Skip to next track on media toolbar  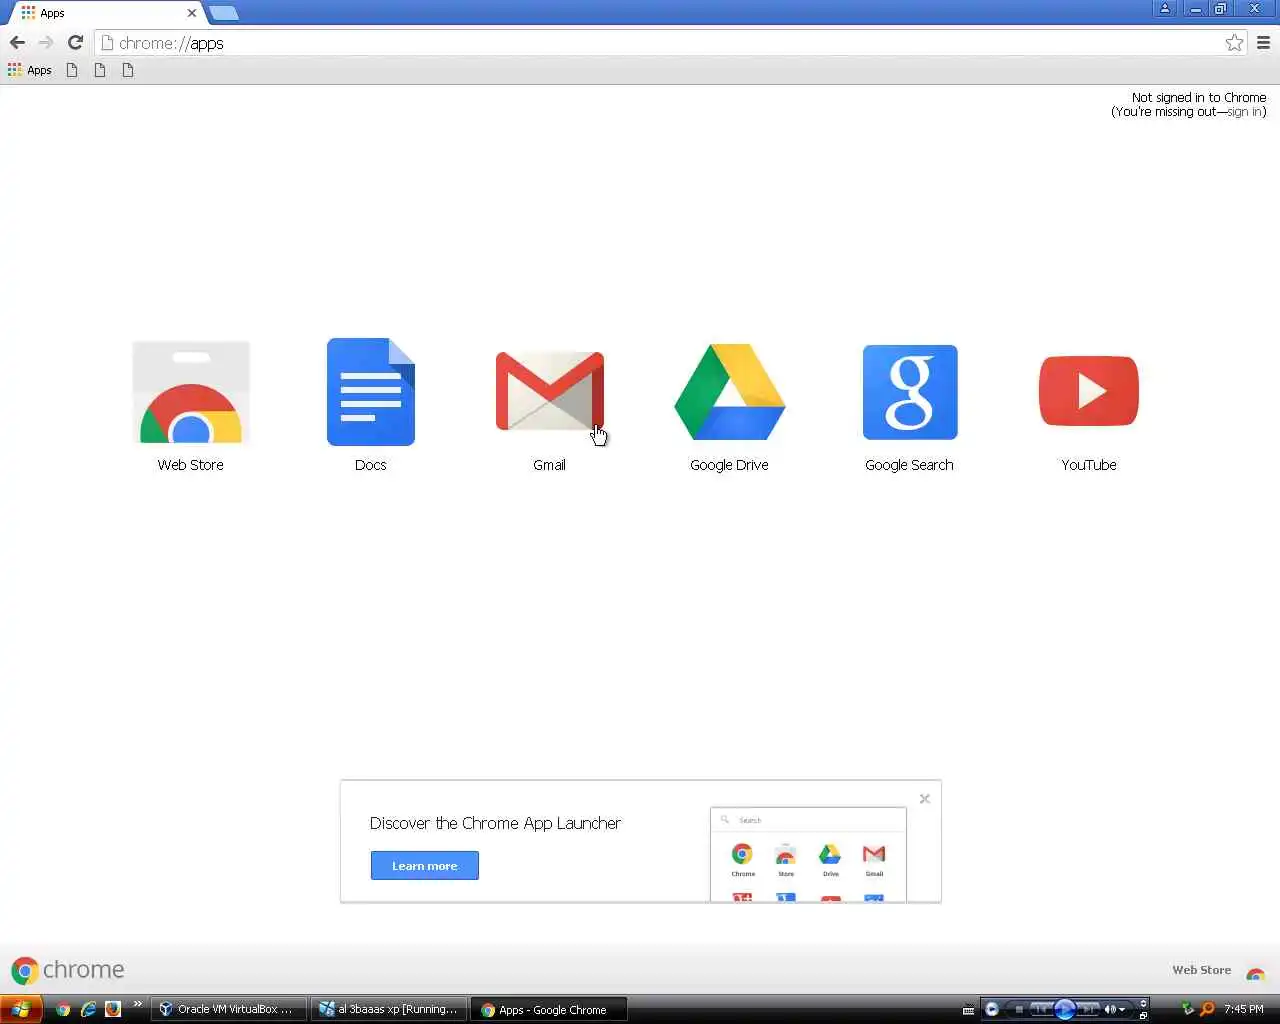[x=1088, y=1009]
